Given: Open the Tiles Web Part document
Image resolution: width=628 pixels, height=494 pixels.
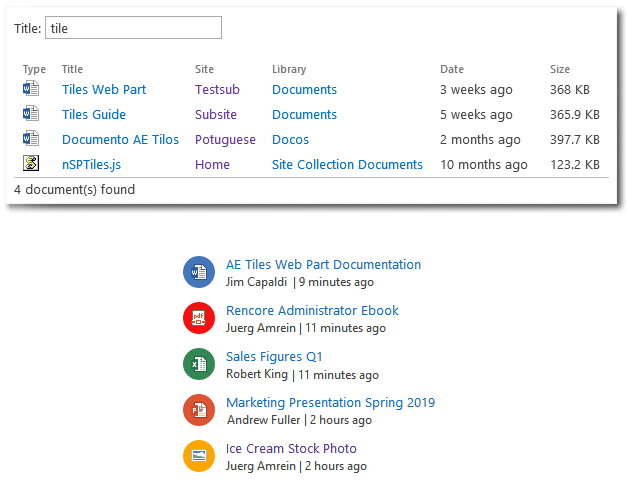Looking at the screenshot, I should [x=104, y=89].
